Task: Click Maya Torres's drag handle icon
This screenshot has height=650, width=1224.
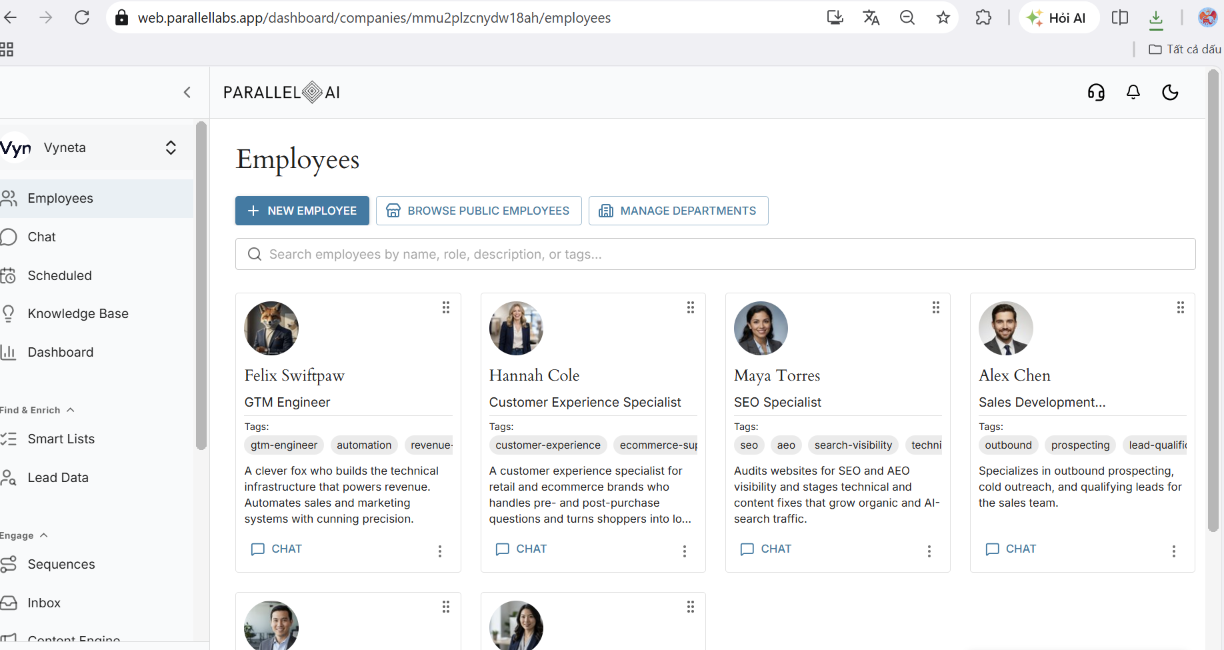Action: (x=936, y=307)
